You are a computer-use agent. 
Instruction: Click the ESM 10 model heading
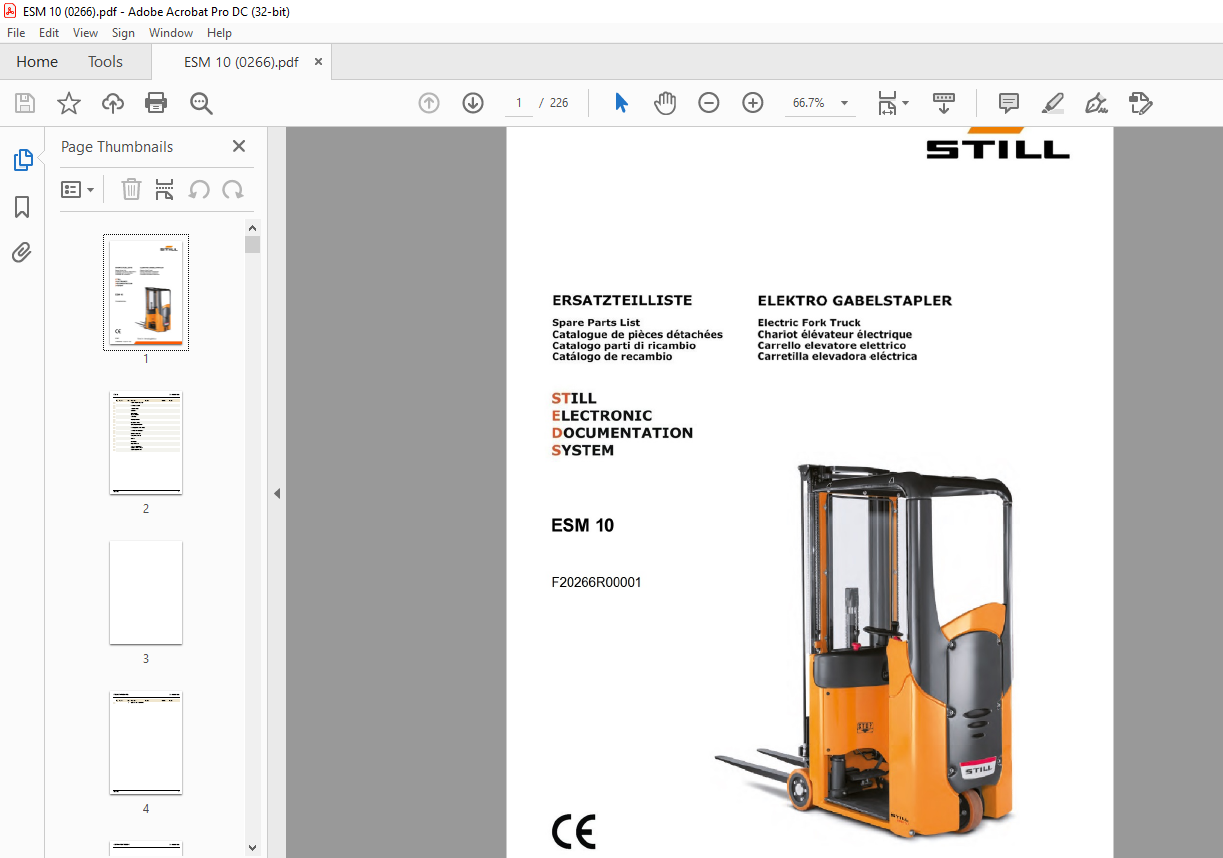click(x=583, y=526)
